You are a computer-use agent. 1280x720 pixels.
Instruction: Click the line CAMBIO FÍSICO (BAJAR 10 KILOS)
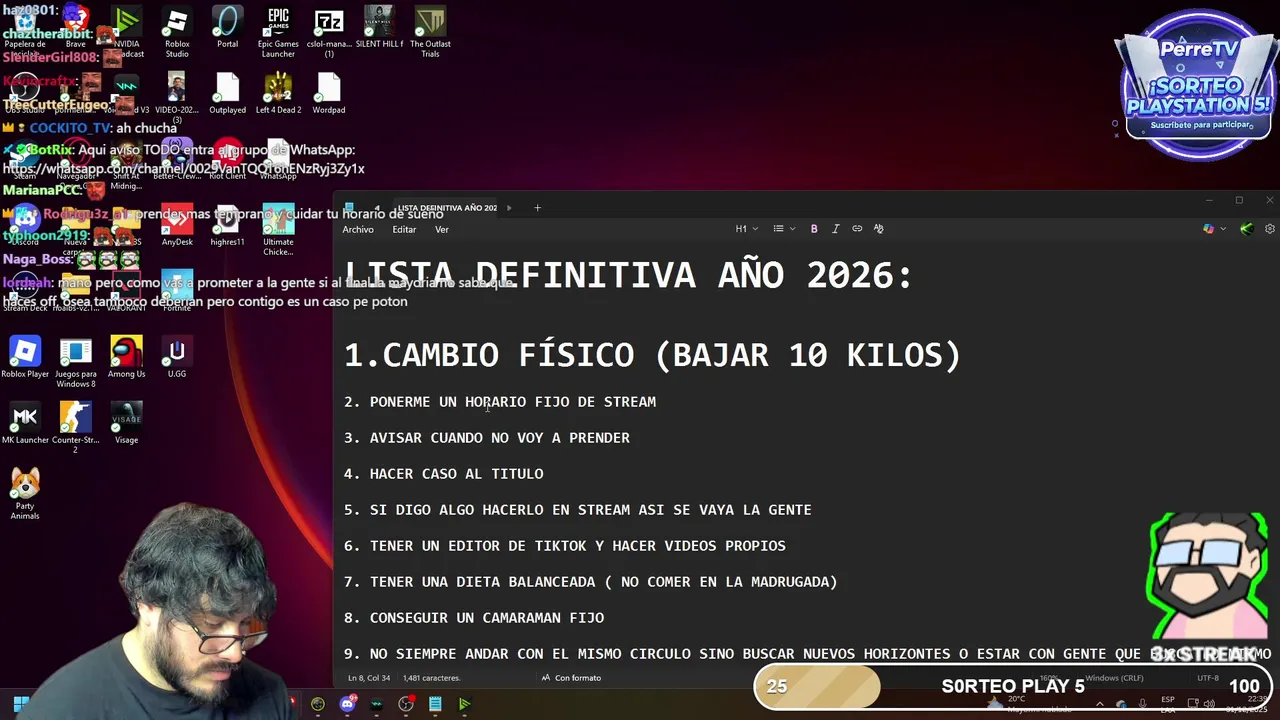[x=652, y=355]
